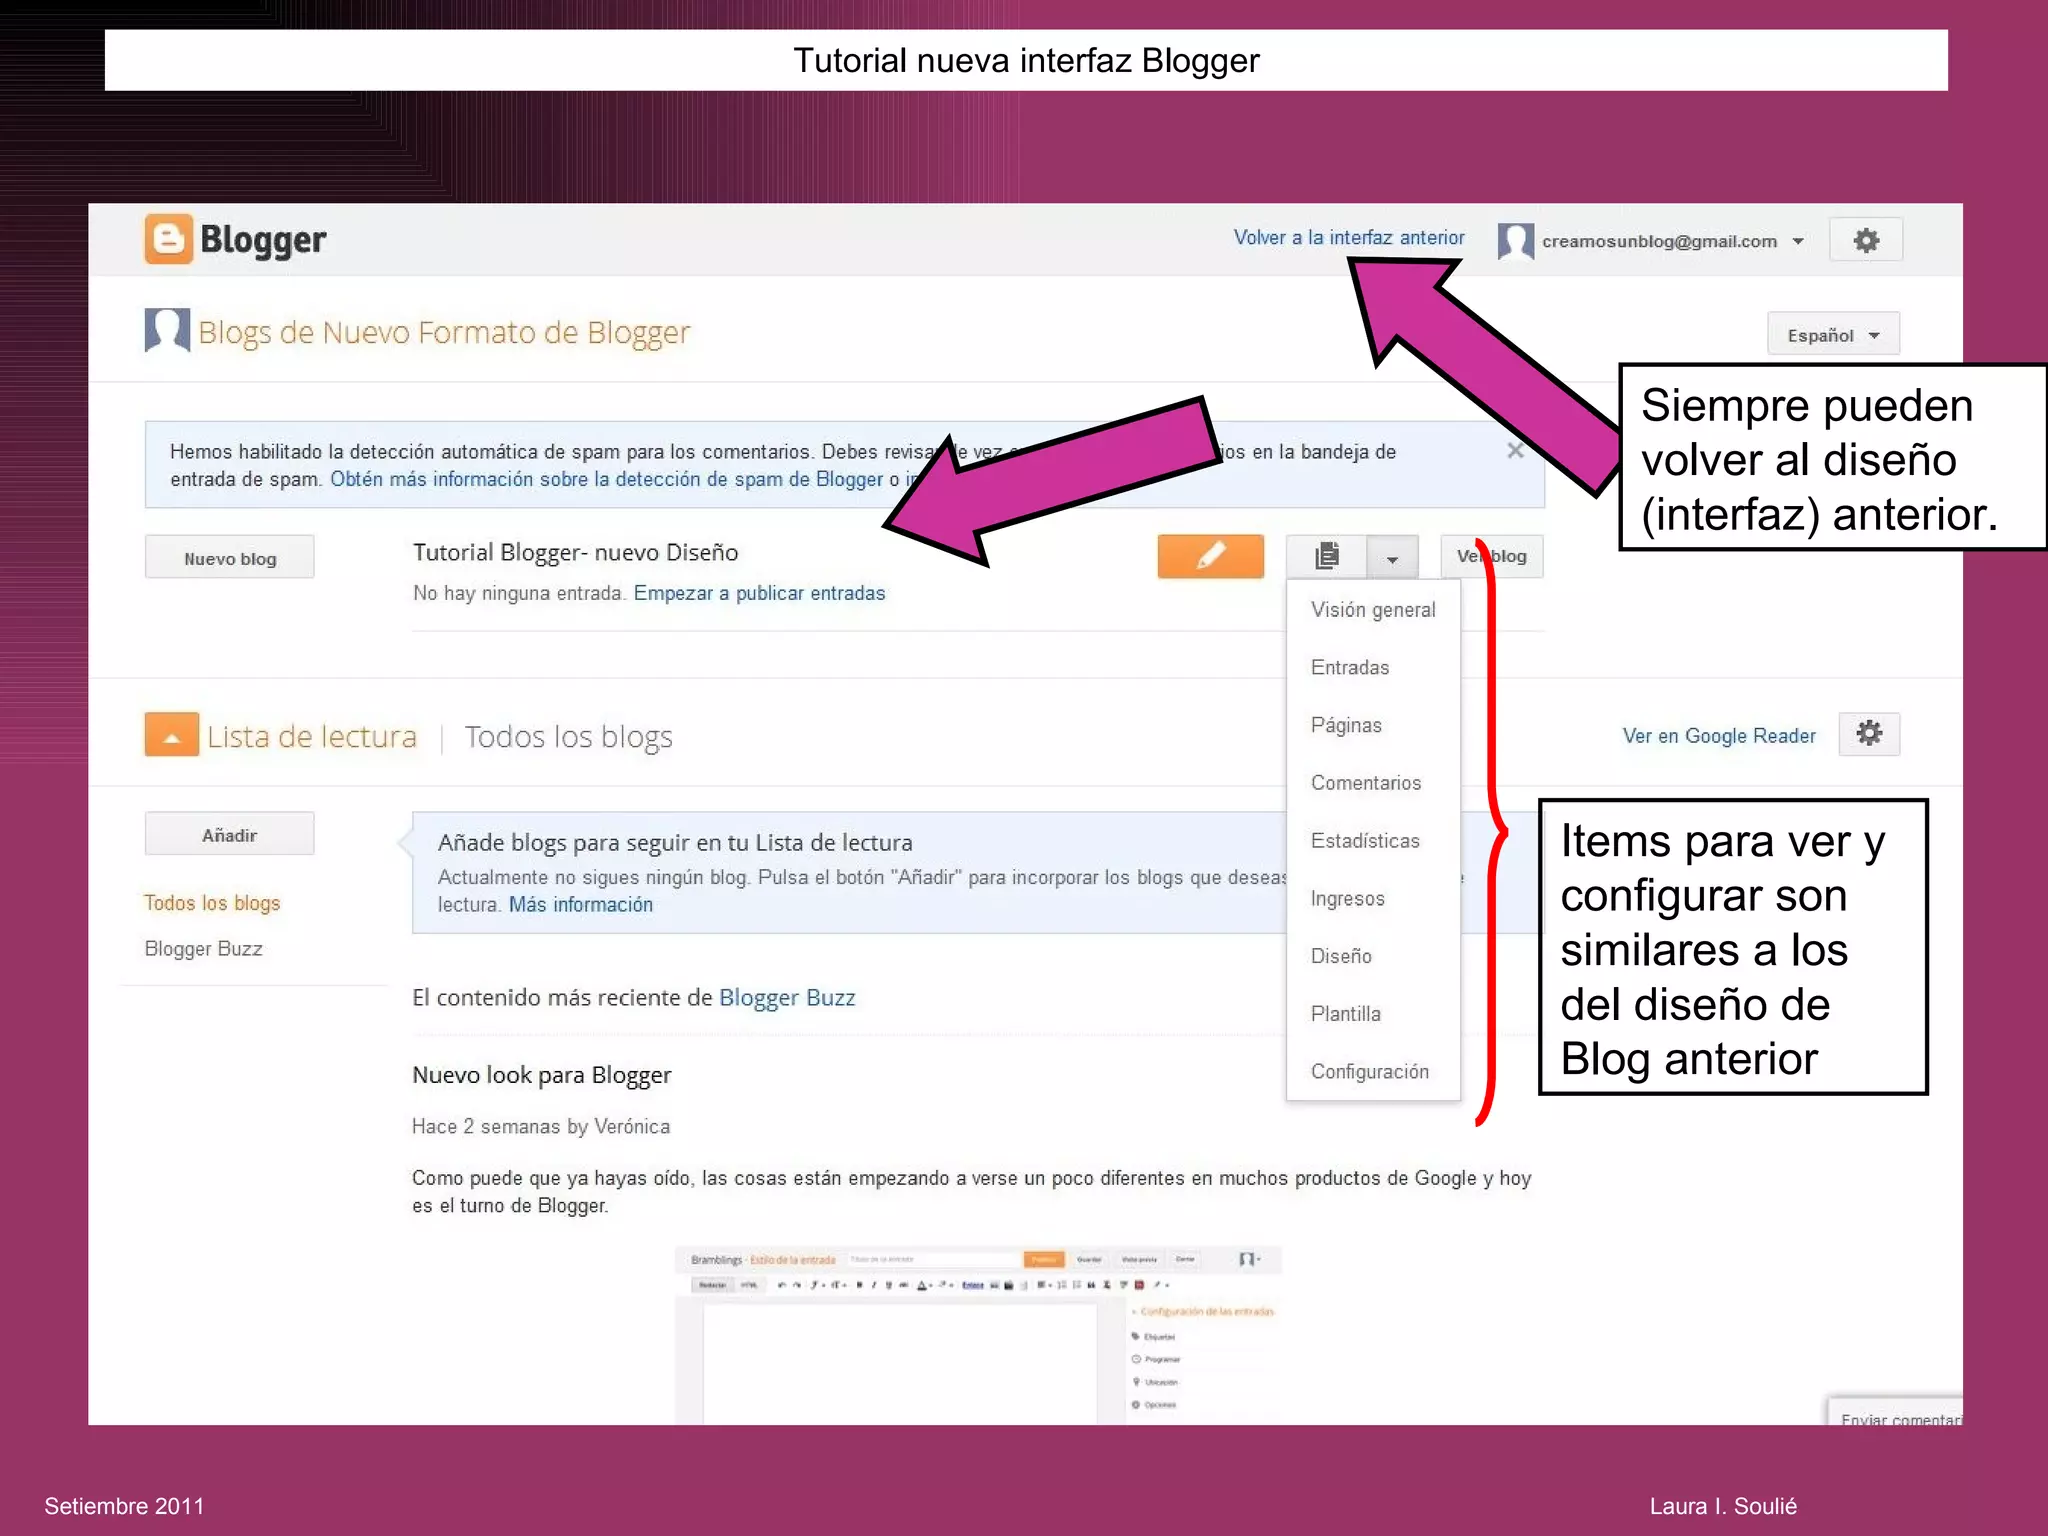The image size is (2048, 1536).
Task: Click the Tutorial Blogger- nuevo Diseño blog title
Action: [575, 553]
